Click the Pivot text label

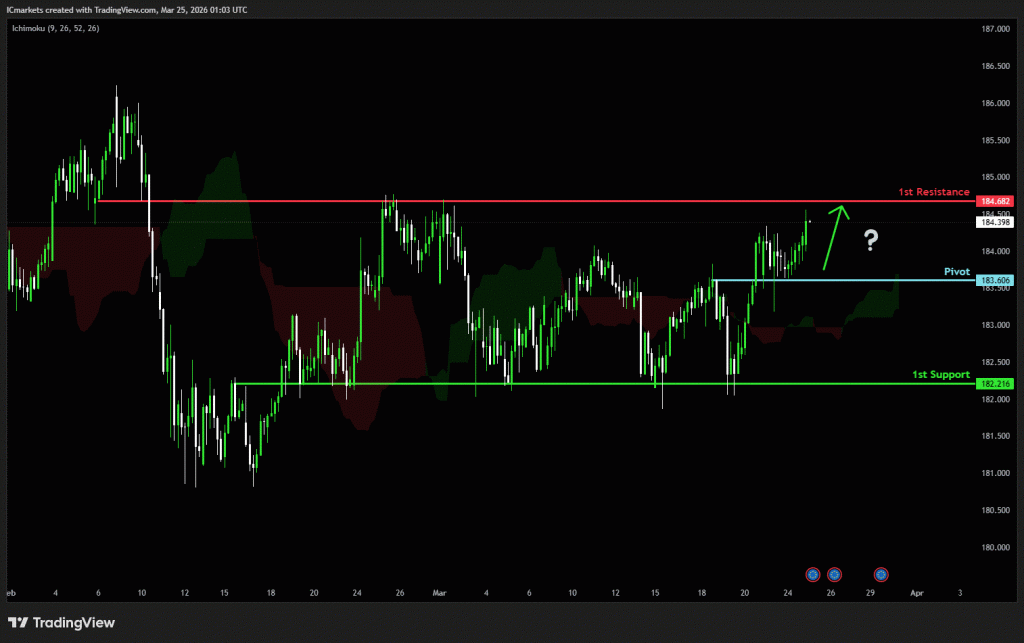point(957,271)
